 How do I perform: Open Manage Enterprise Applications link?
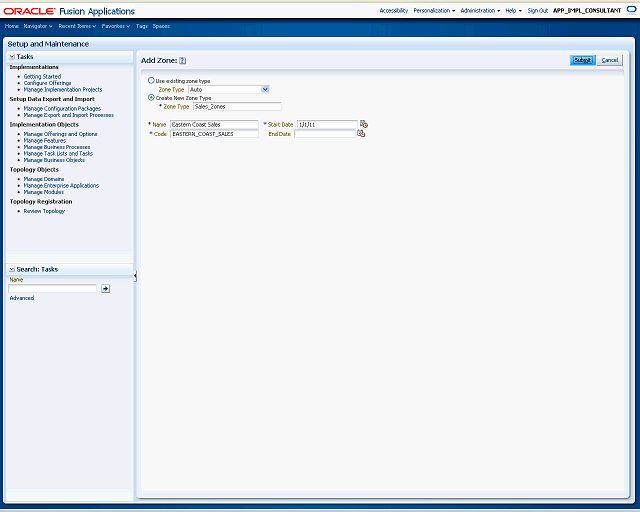click(61, 185)
